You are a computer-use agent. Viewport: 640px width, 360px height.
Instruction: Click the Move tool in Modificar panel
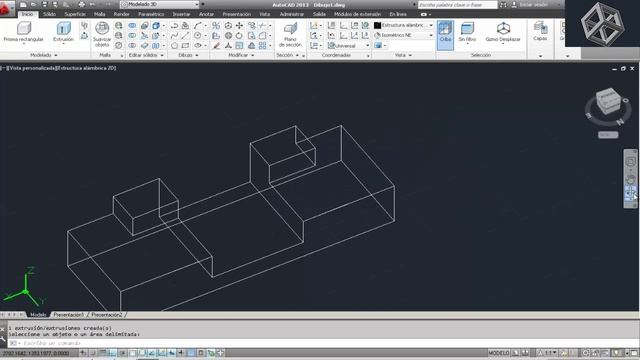(239, 26)
